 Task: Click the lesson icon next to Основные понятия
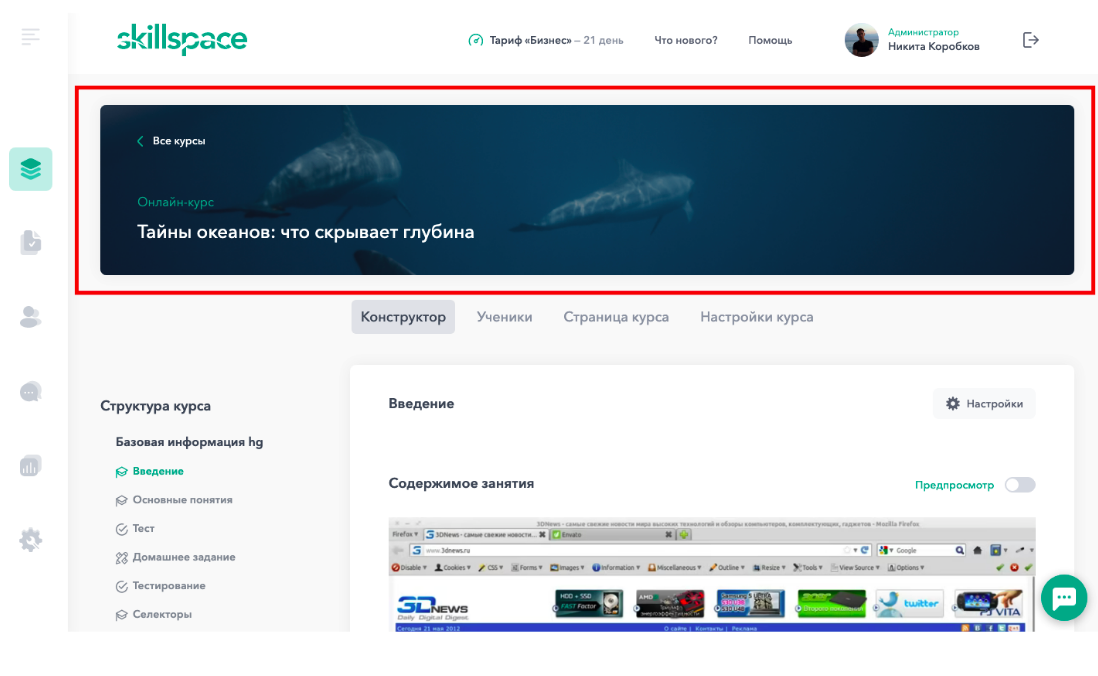121,500
